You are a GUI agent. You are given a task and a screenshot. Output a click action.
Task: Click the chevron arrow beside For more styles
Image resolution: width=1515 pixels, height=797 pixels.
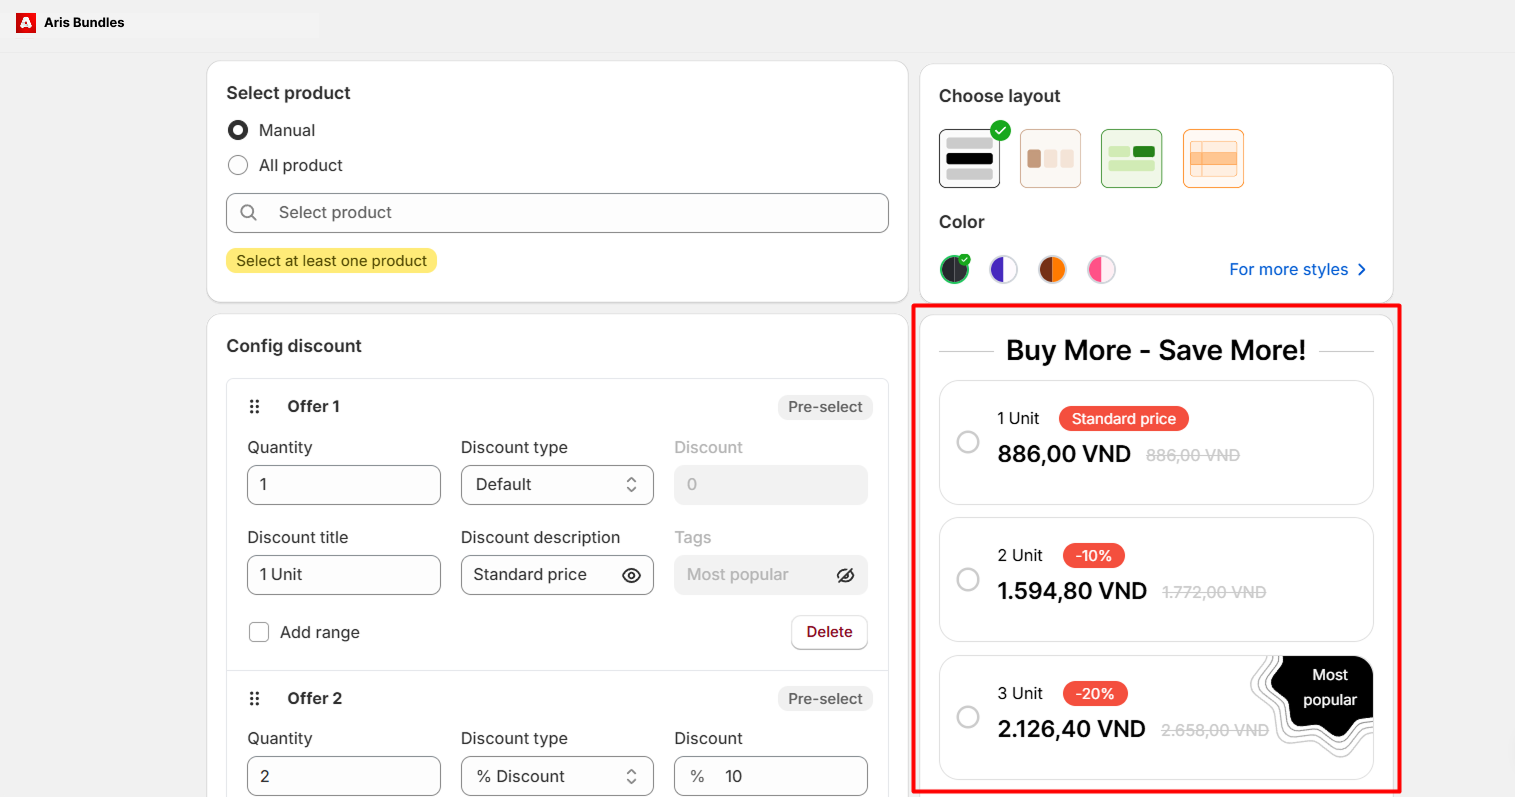[1362, 269]
